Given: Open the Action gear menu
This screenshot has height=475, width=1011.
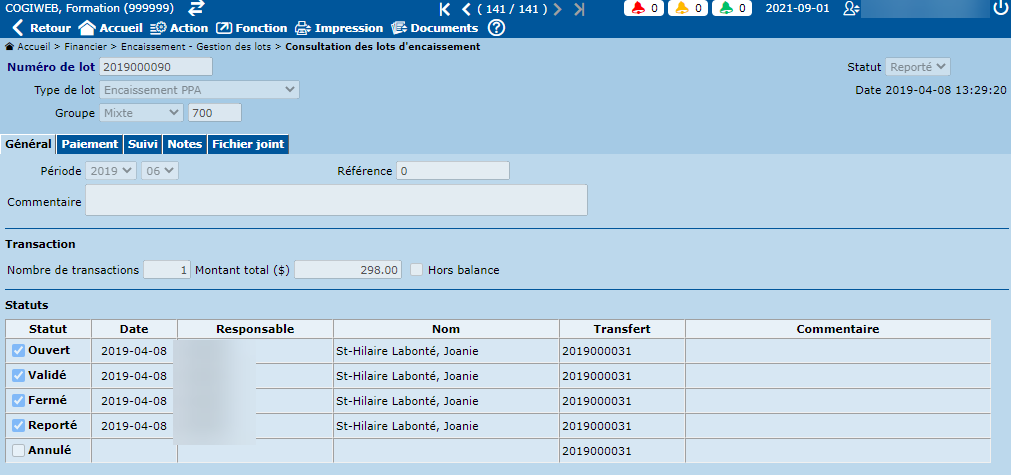Looking at the screenshot, I should [158, 28].
